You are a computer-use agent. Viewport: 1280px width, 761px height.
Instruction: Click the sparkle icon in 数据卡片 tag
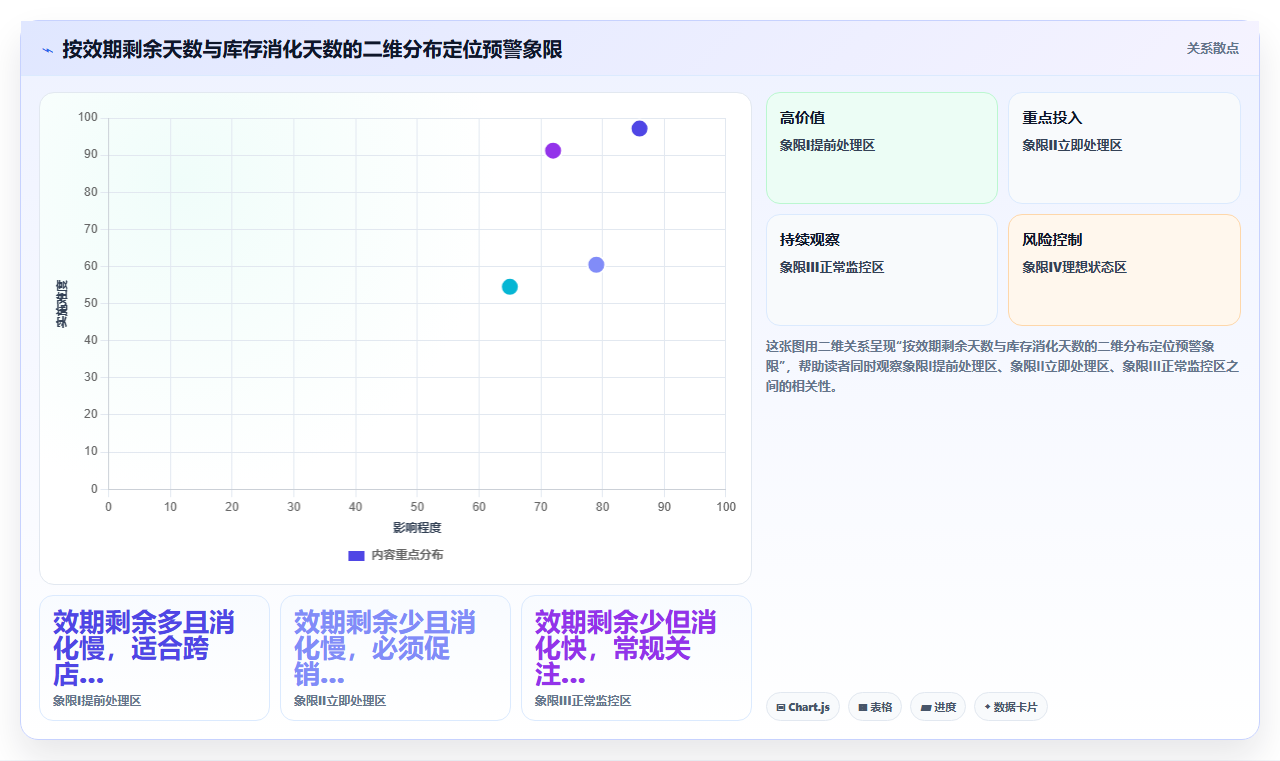pyautogui.click(x=987, y=707)
